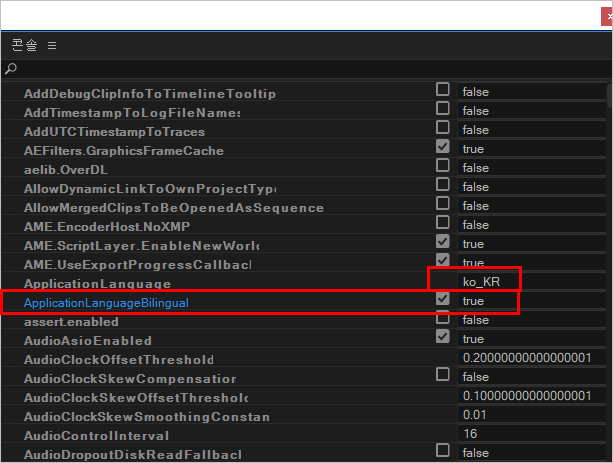Viewport: 613px width, 463px height.
Task: Enable the AudioClockSkewCompensation checkbox
Action: [443, 375]
